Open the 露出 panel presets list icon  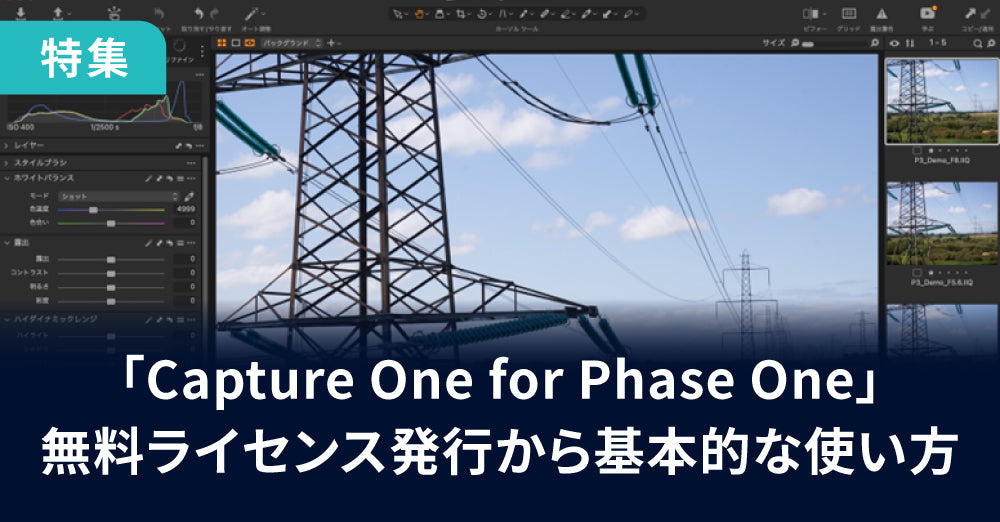click(x=180, y=243)
